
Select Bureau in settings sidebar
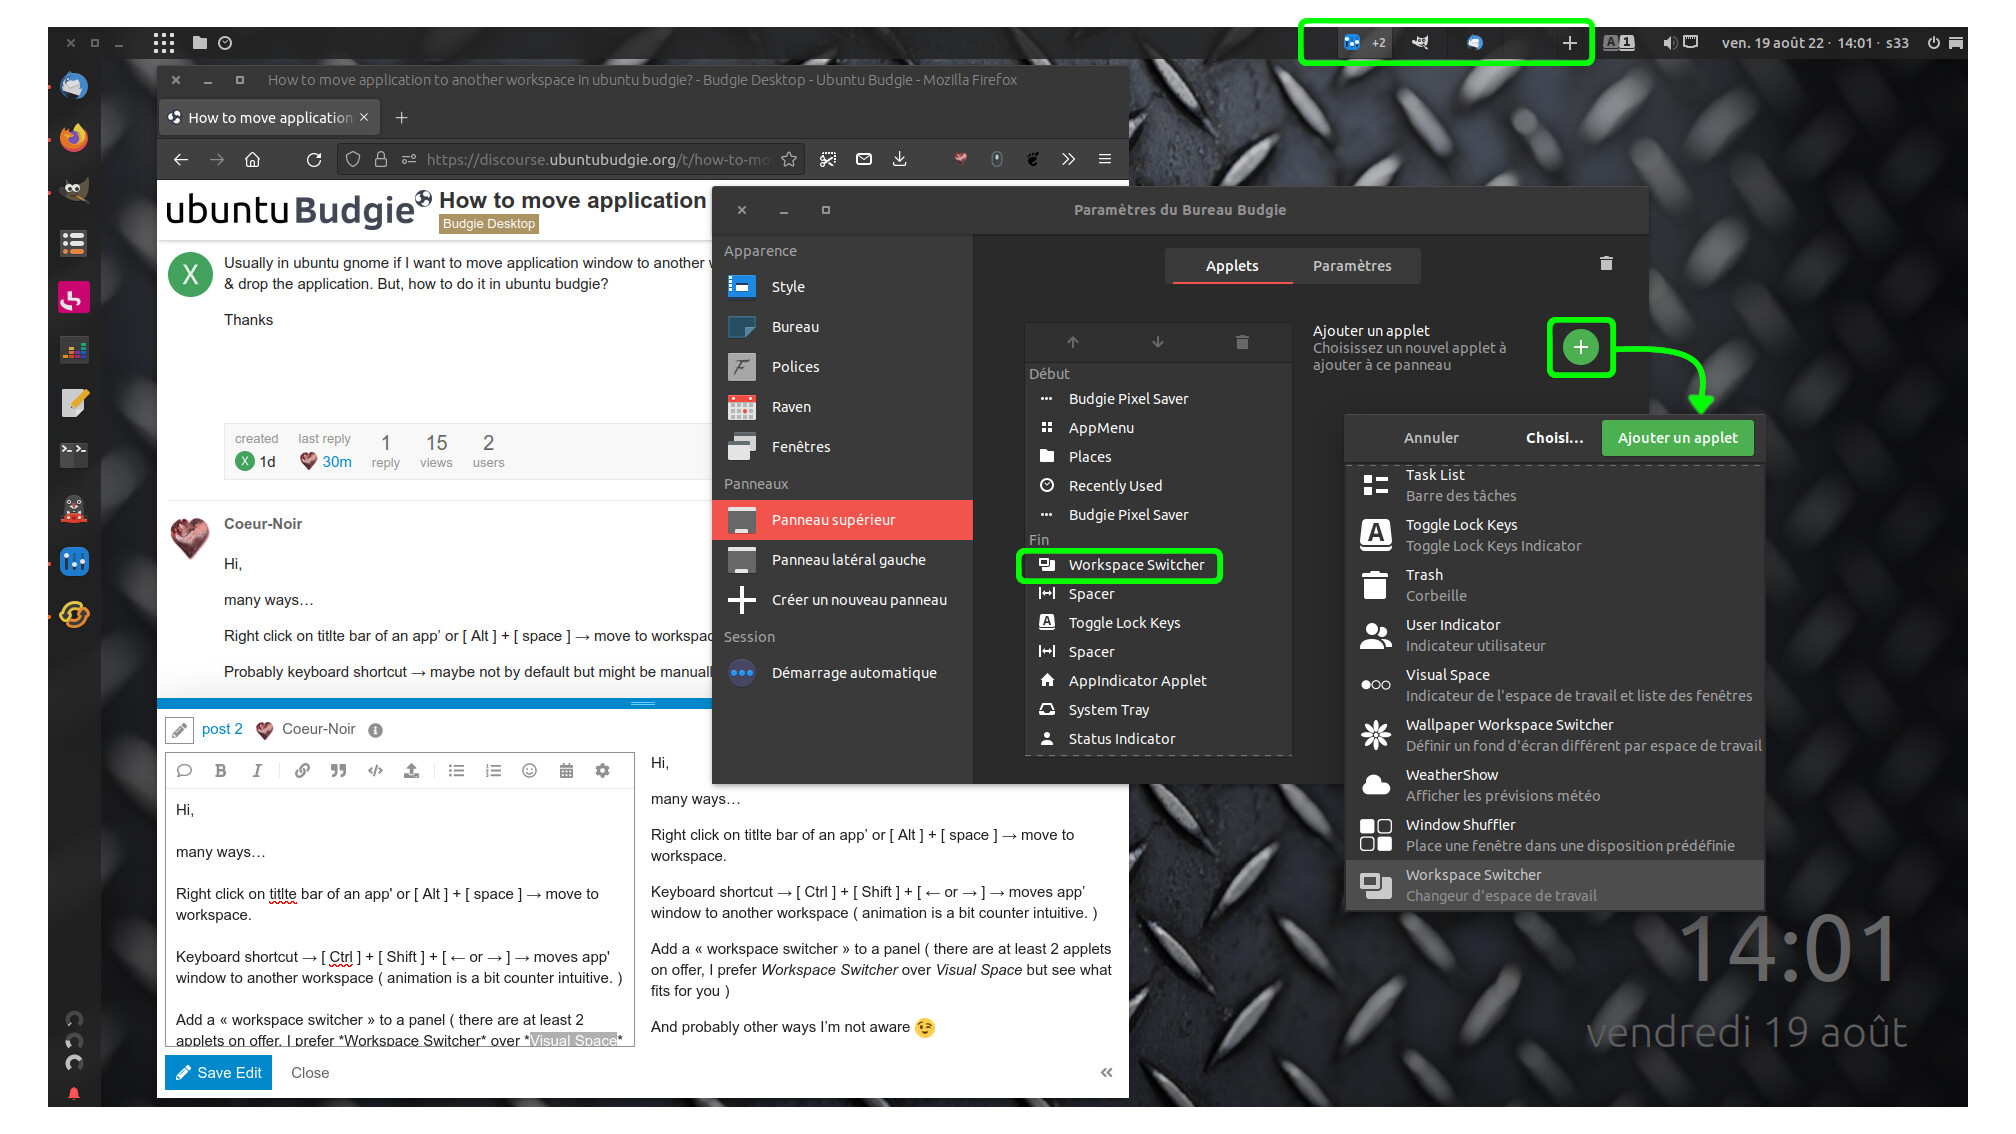[842, 327]
